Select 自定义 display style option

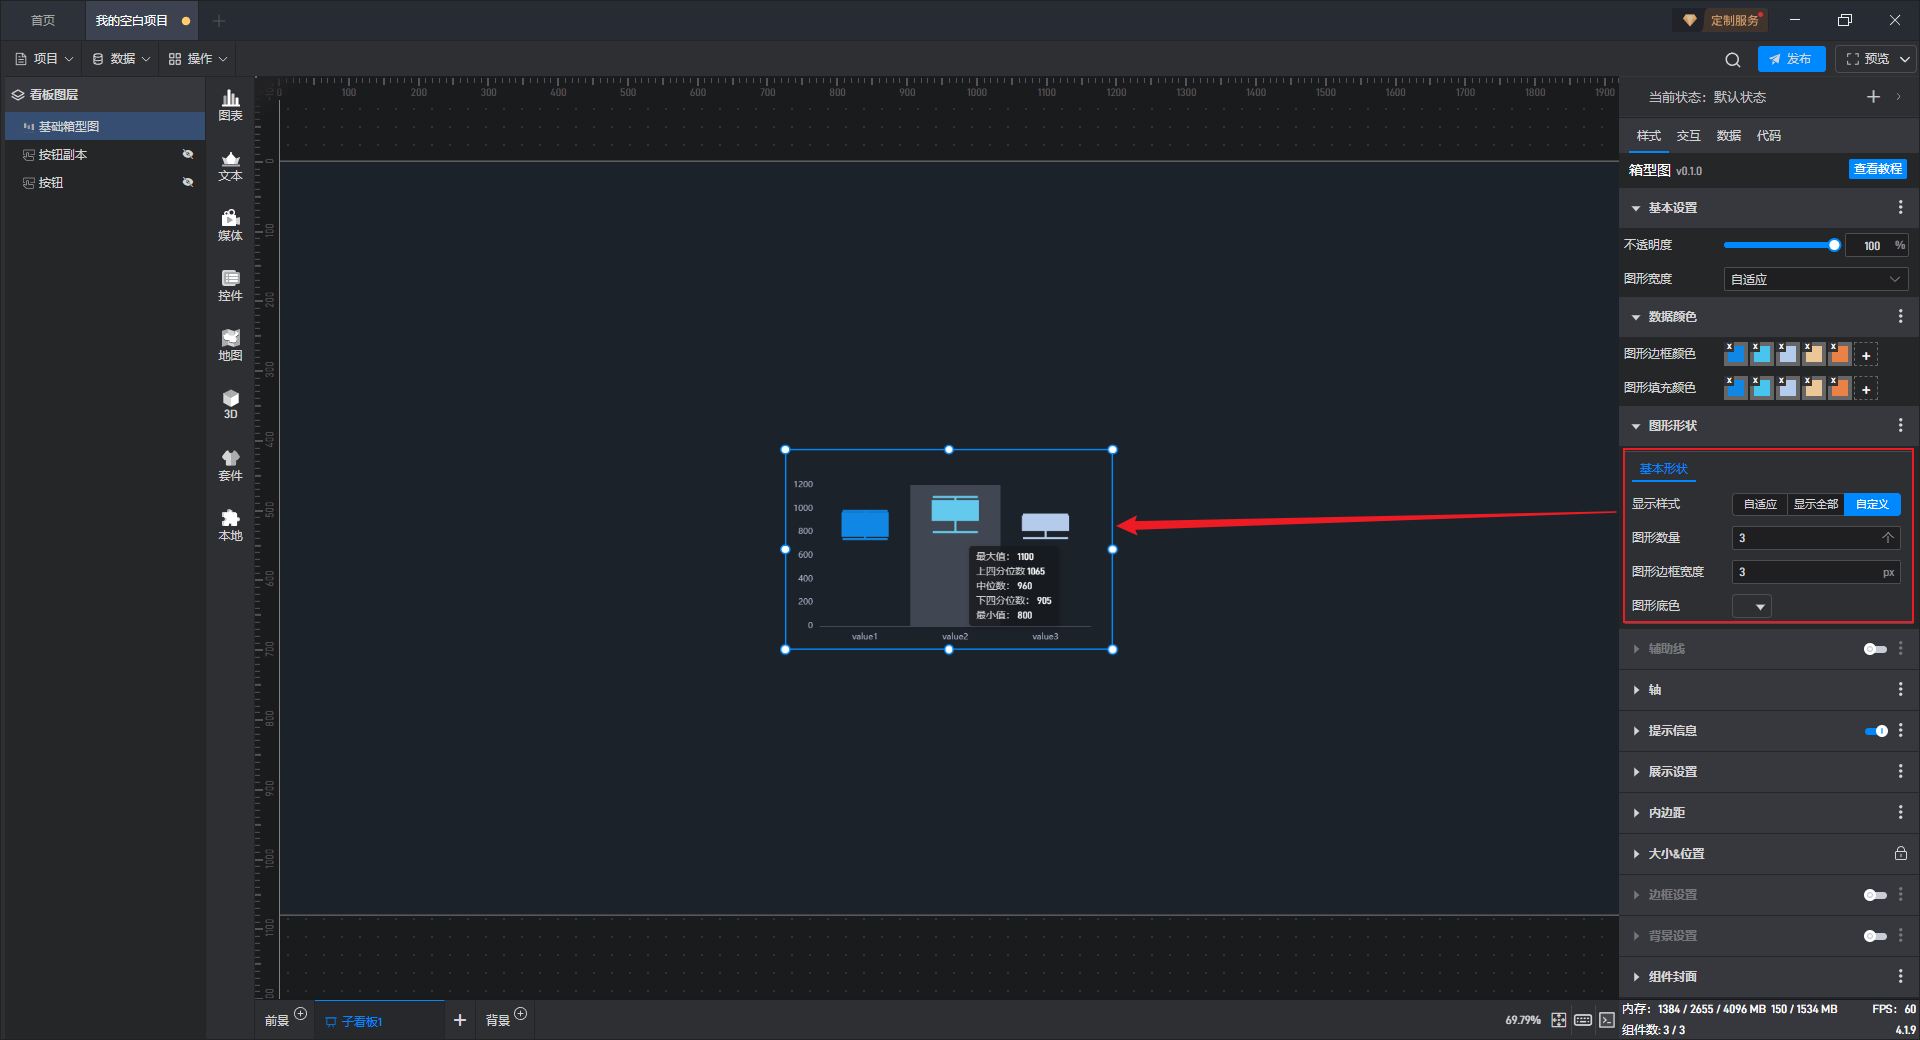coord(1872,504)
